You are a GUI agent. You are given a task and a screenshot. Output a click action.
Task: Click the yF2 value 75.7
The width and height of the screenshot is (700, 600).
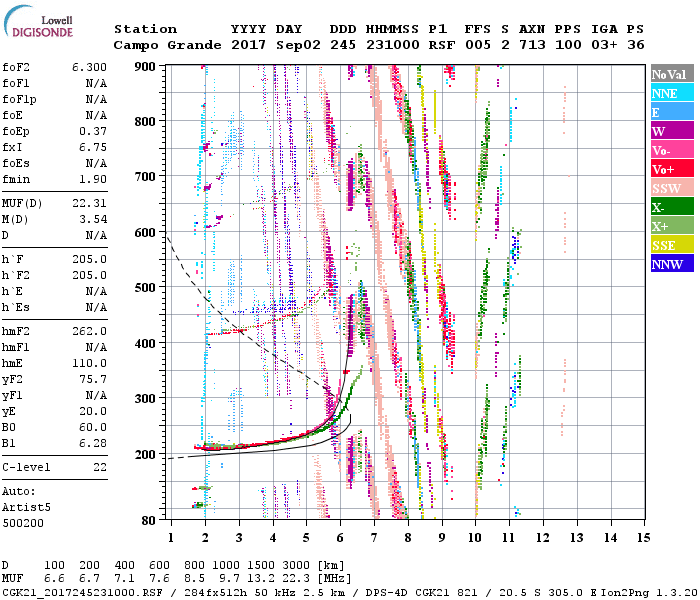pos(93,379)
